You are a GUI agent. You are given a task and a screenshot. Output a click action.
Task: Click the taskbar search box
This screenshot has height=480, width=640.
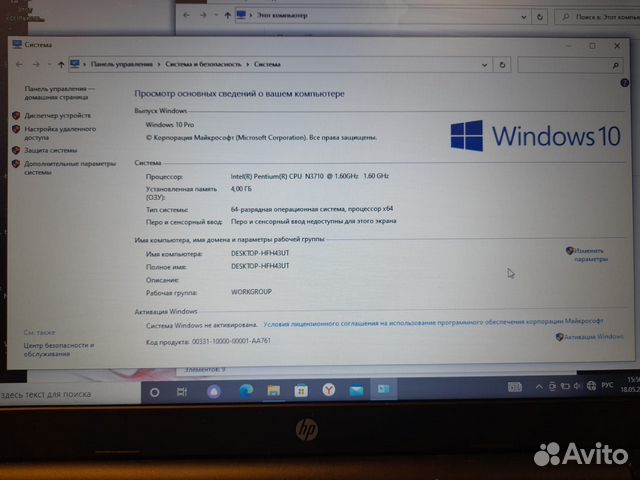(x=70, y=394)
